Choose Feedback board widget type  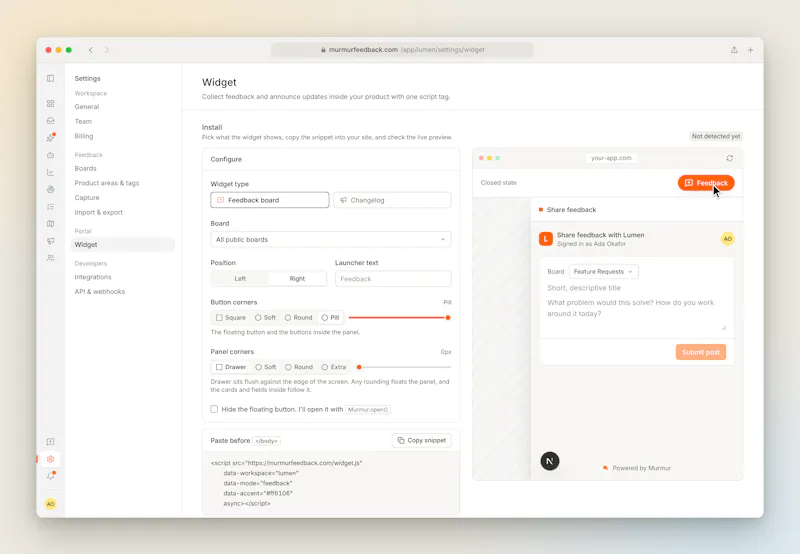[270, 200]
